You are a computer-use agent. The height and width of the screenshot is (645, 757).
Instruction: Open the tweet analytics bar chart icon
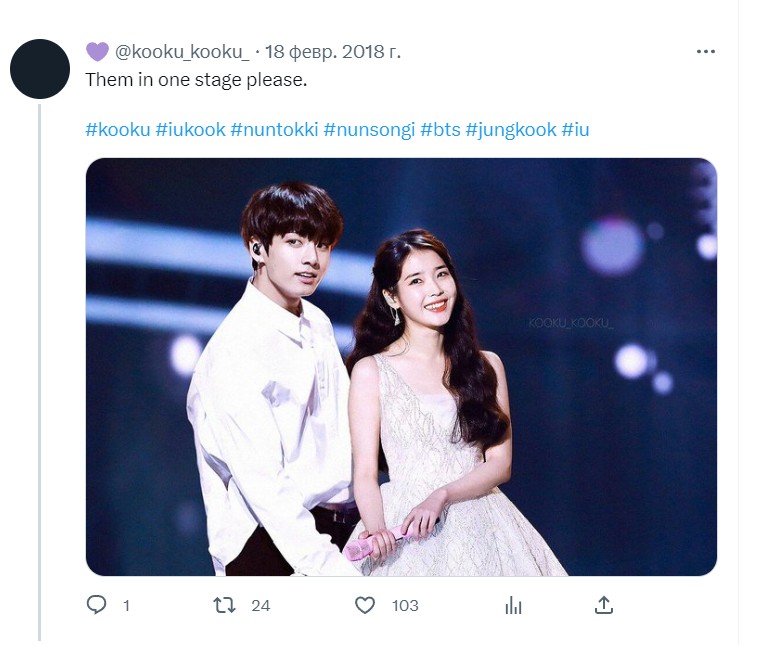pos(513,605)
